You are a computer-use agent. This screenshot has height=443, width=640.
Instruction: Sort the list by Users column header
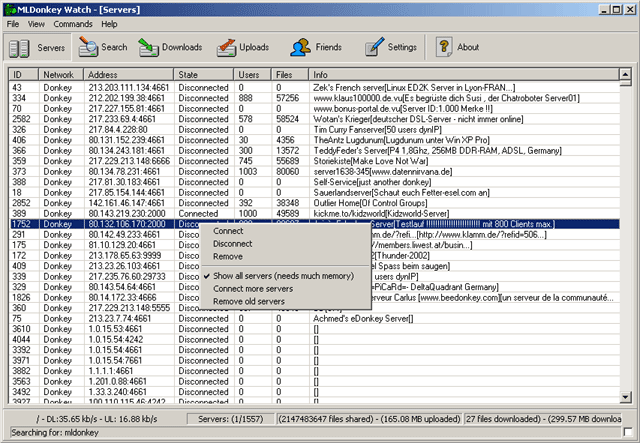click(252, 74)
